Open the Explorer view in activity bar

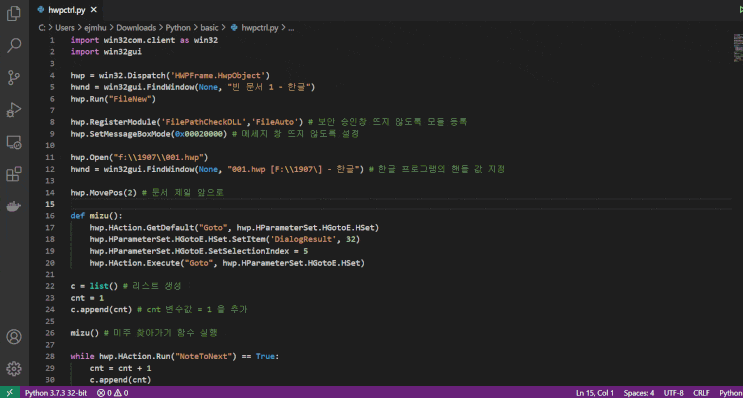click(14, 13)
